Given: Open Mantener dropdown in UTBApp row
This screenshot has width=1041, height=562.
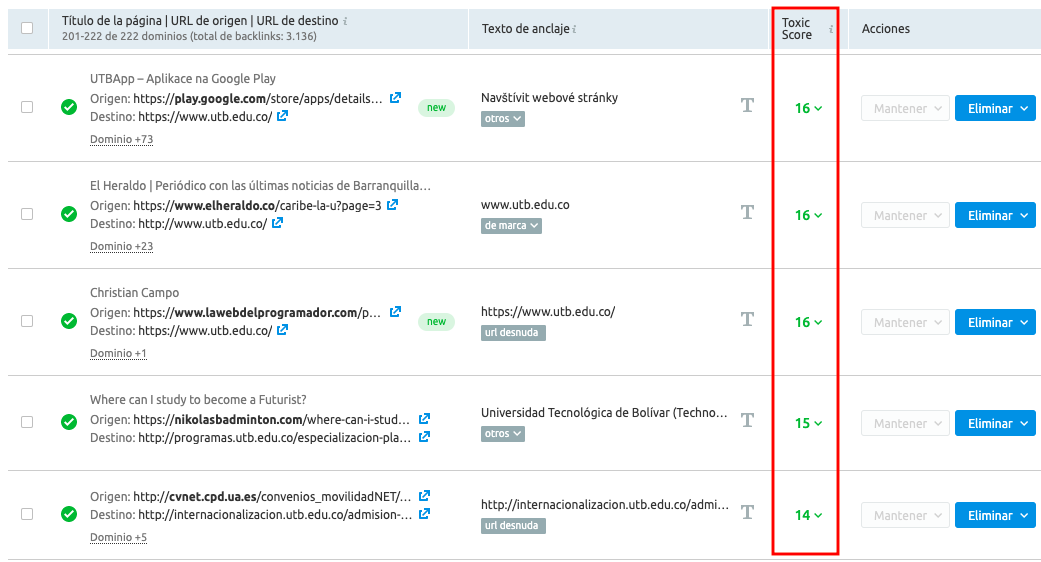Looking at the screenshot, I should click(x=906, y=109).
